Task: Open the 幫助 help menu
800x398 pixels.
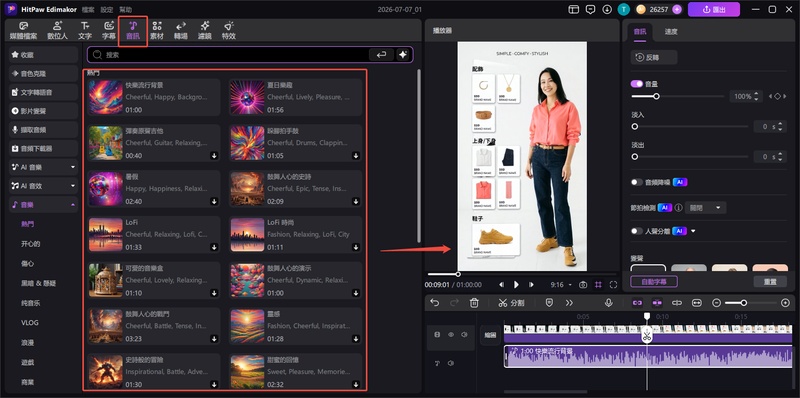Action: point(126,10)
